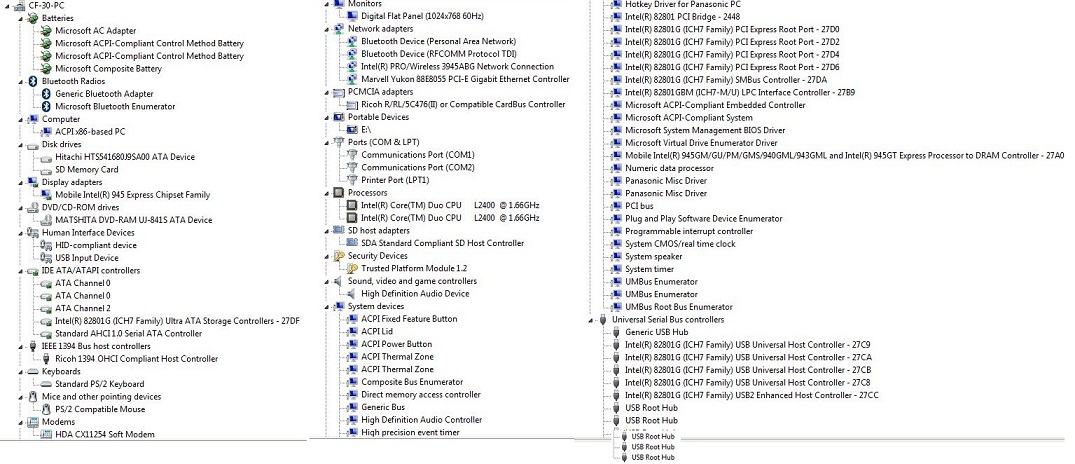Select the HDA CX11254 Soft Modem icon
The height and width of the screenshot is (464, 1075).
coord(47,435)
